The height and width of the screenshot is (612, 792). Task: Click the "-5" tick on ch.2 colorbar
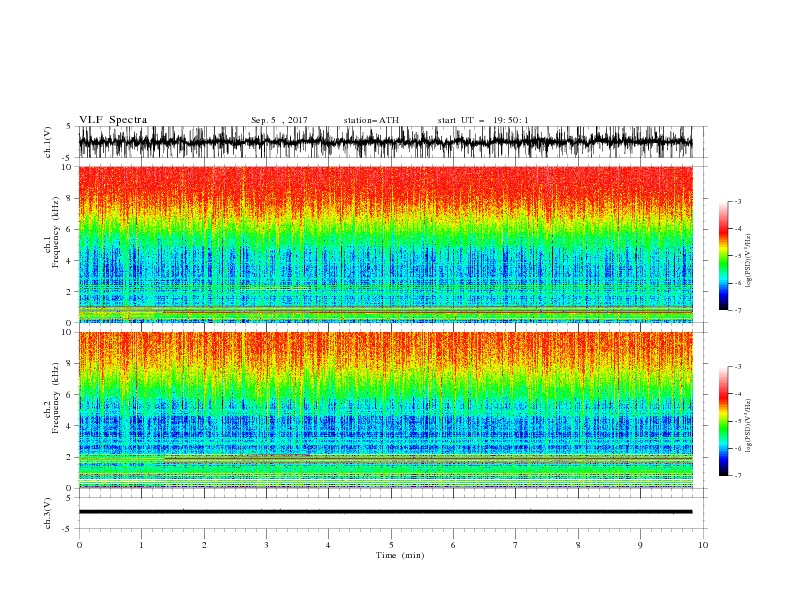click(737, 421)
